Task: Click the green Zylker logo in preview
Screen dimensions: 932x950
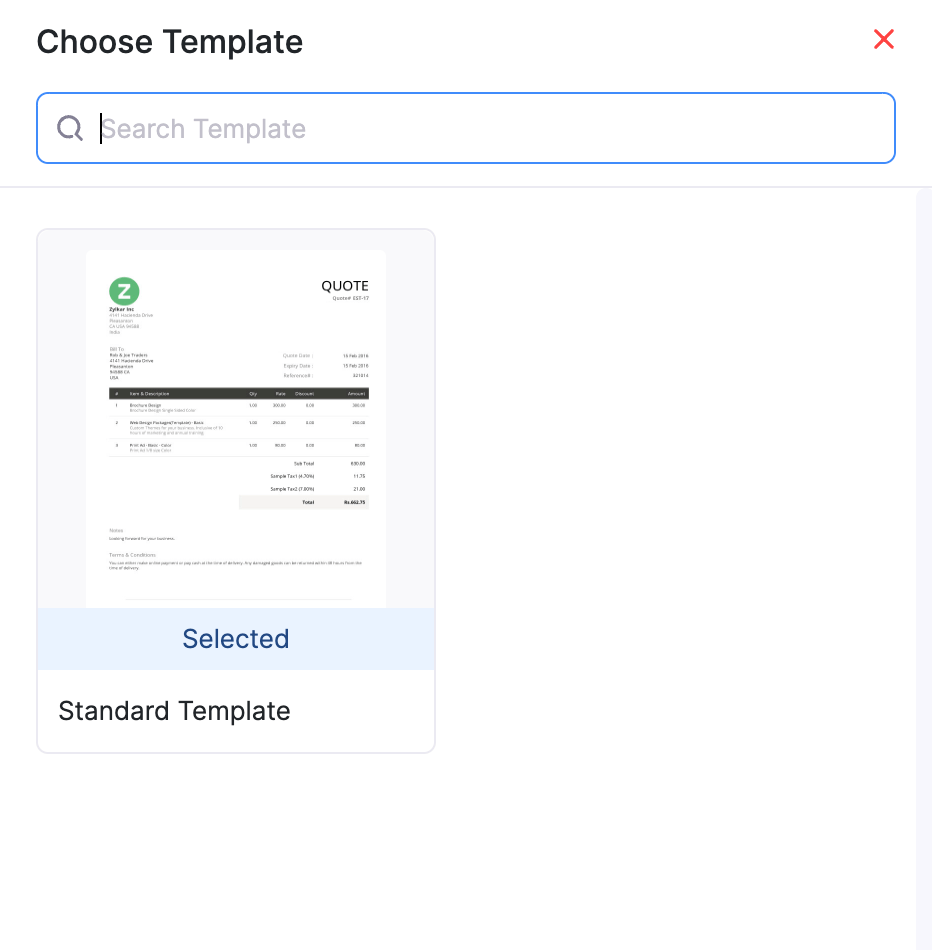Action: 124,292
